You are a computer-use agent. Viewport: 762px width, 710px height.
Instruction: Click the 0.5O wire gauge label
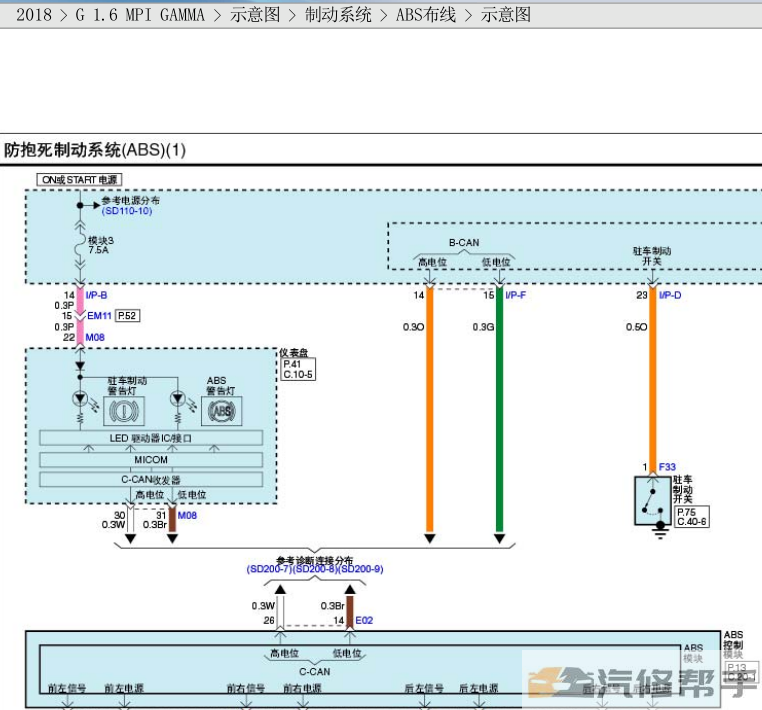(x=637, y=327)
